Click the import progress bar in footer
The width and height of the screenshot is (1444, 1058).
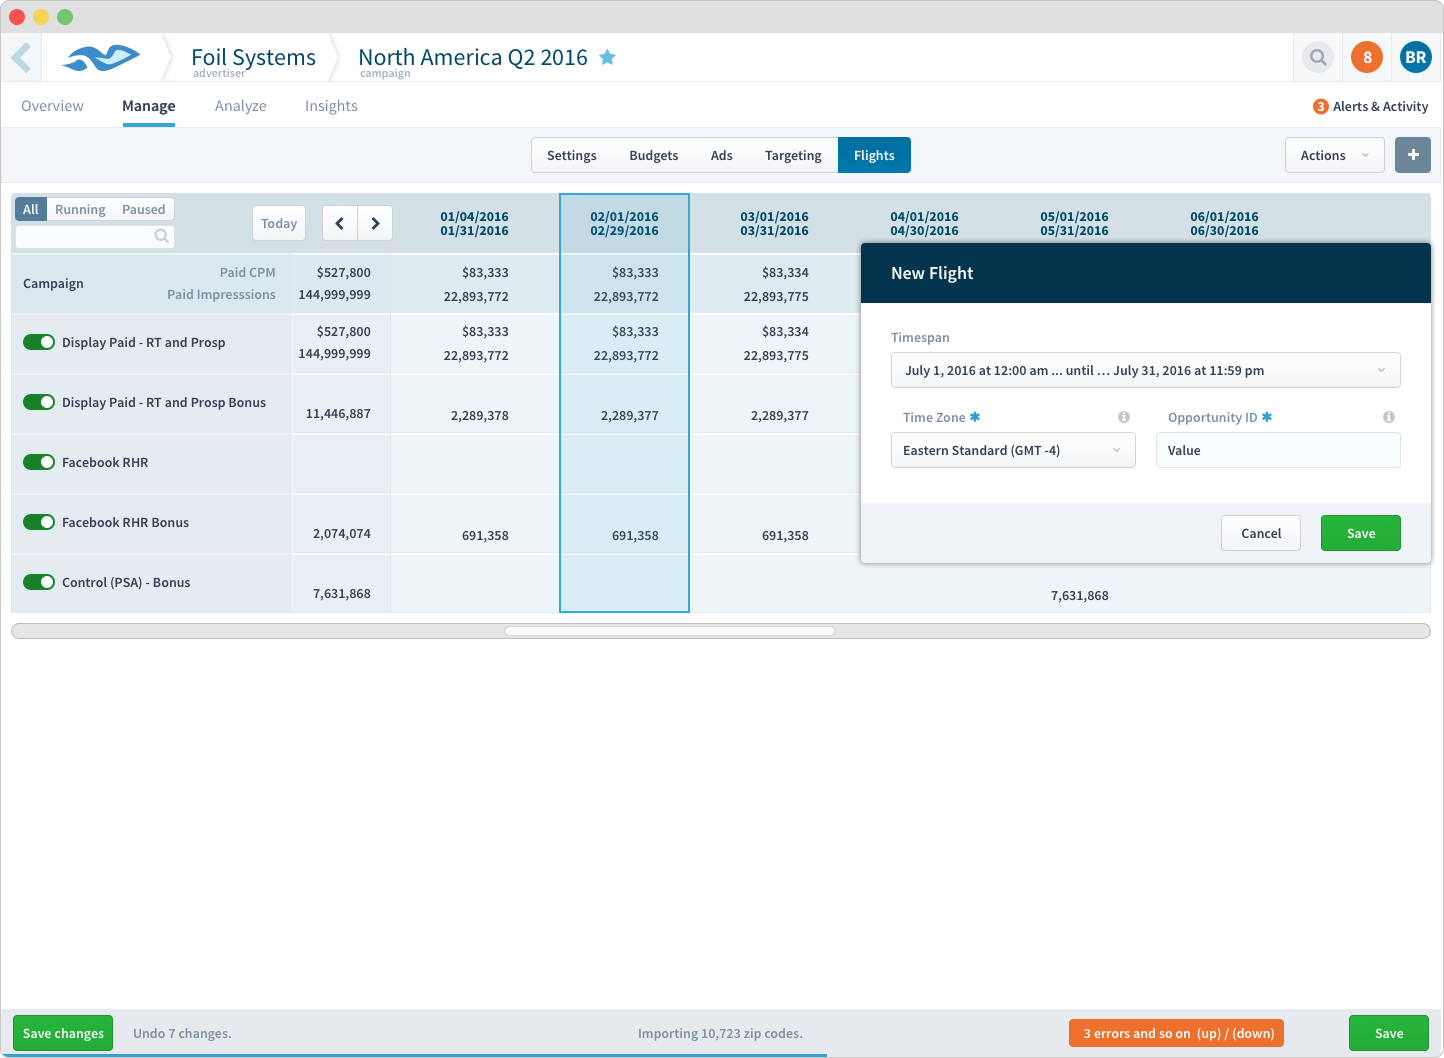click(x=414, y=1055)
